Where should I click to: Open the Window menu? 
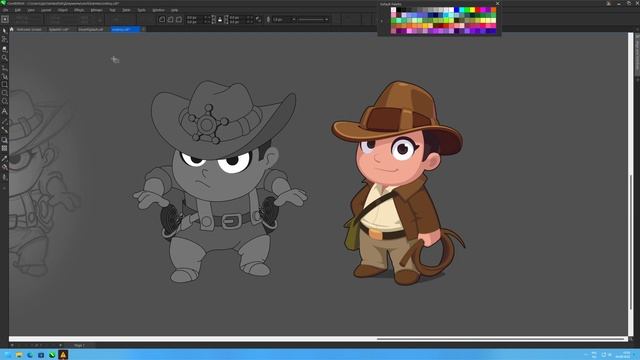(x=158, y=10)
